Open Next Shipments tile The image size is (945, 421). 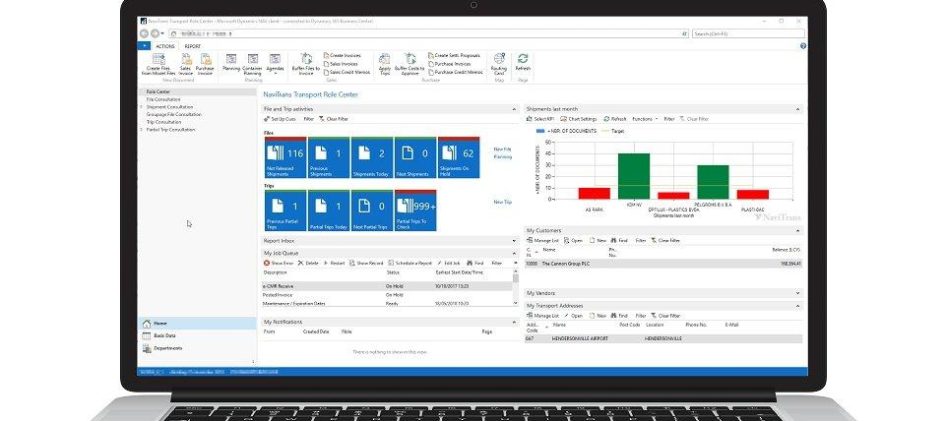[x=415, y=157]
